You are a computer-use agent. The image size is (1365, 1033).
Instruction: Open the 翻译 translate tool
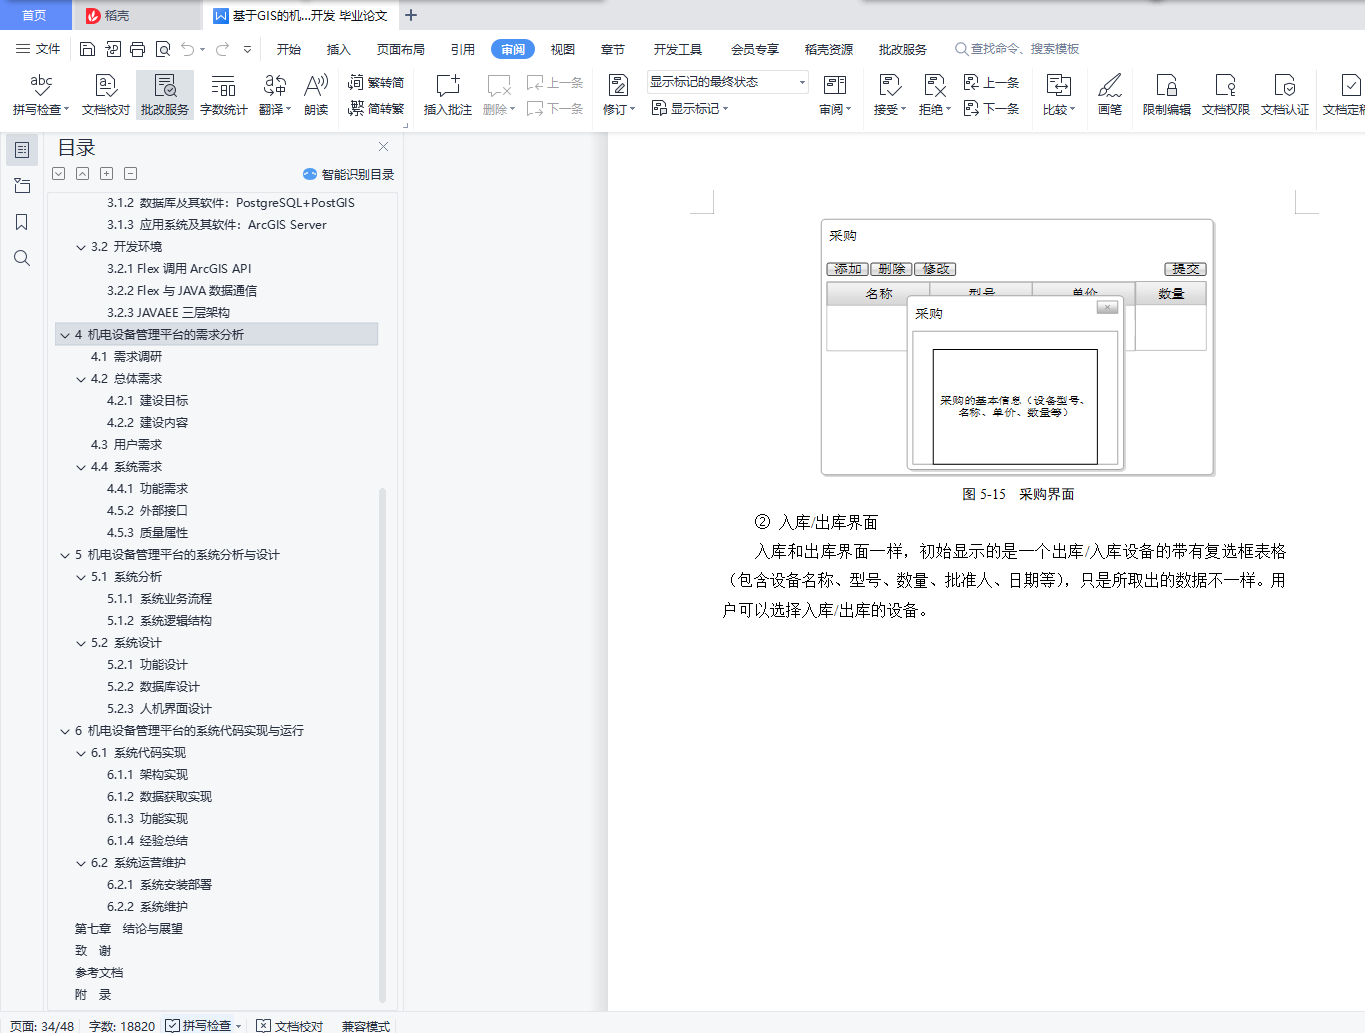275,95
